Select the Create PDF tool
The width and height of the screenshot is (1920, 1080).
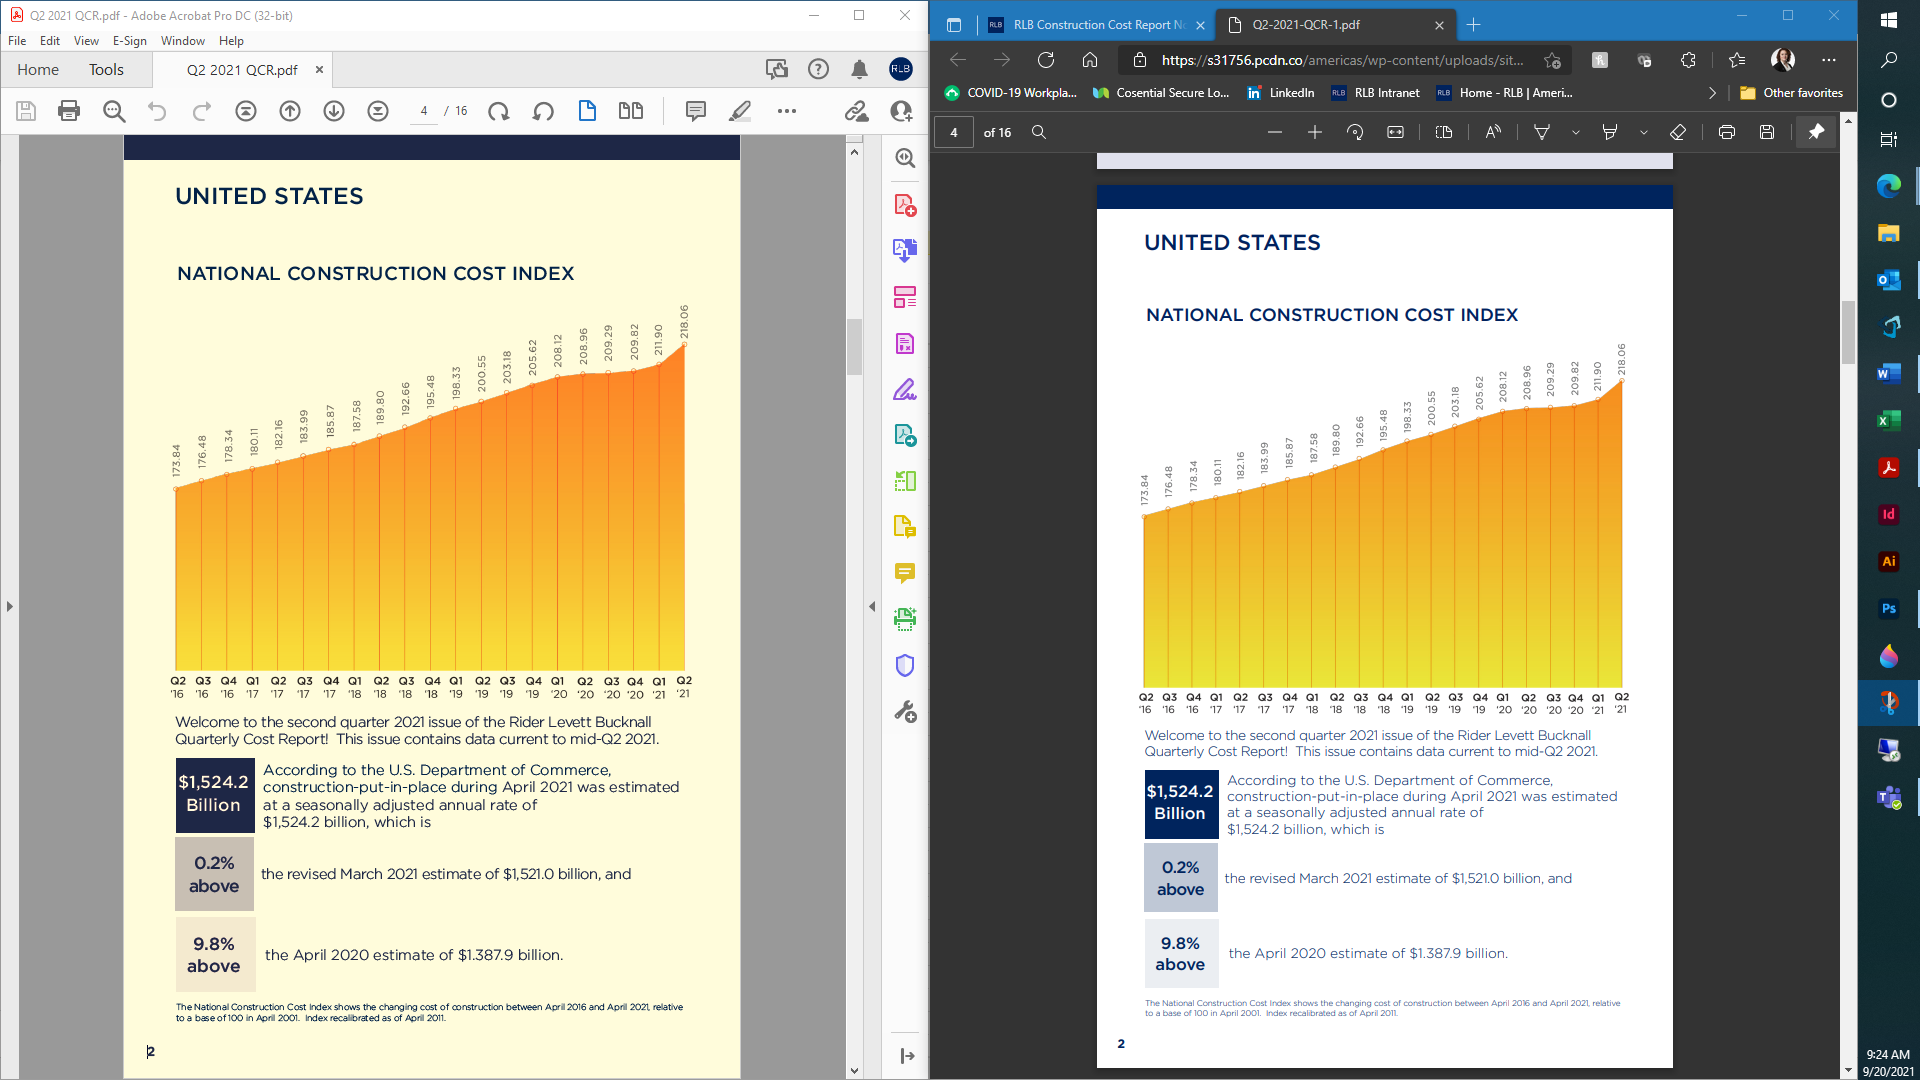point(903,204)
